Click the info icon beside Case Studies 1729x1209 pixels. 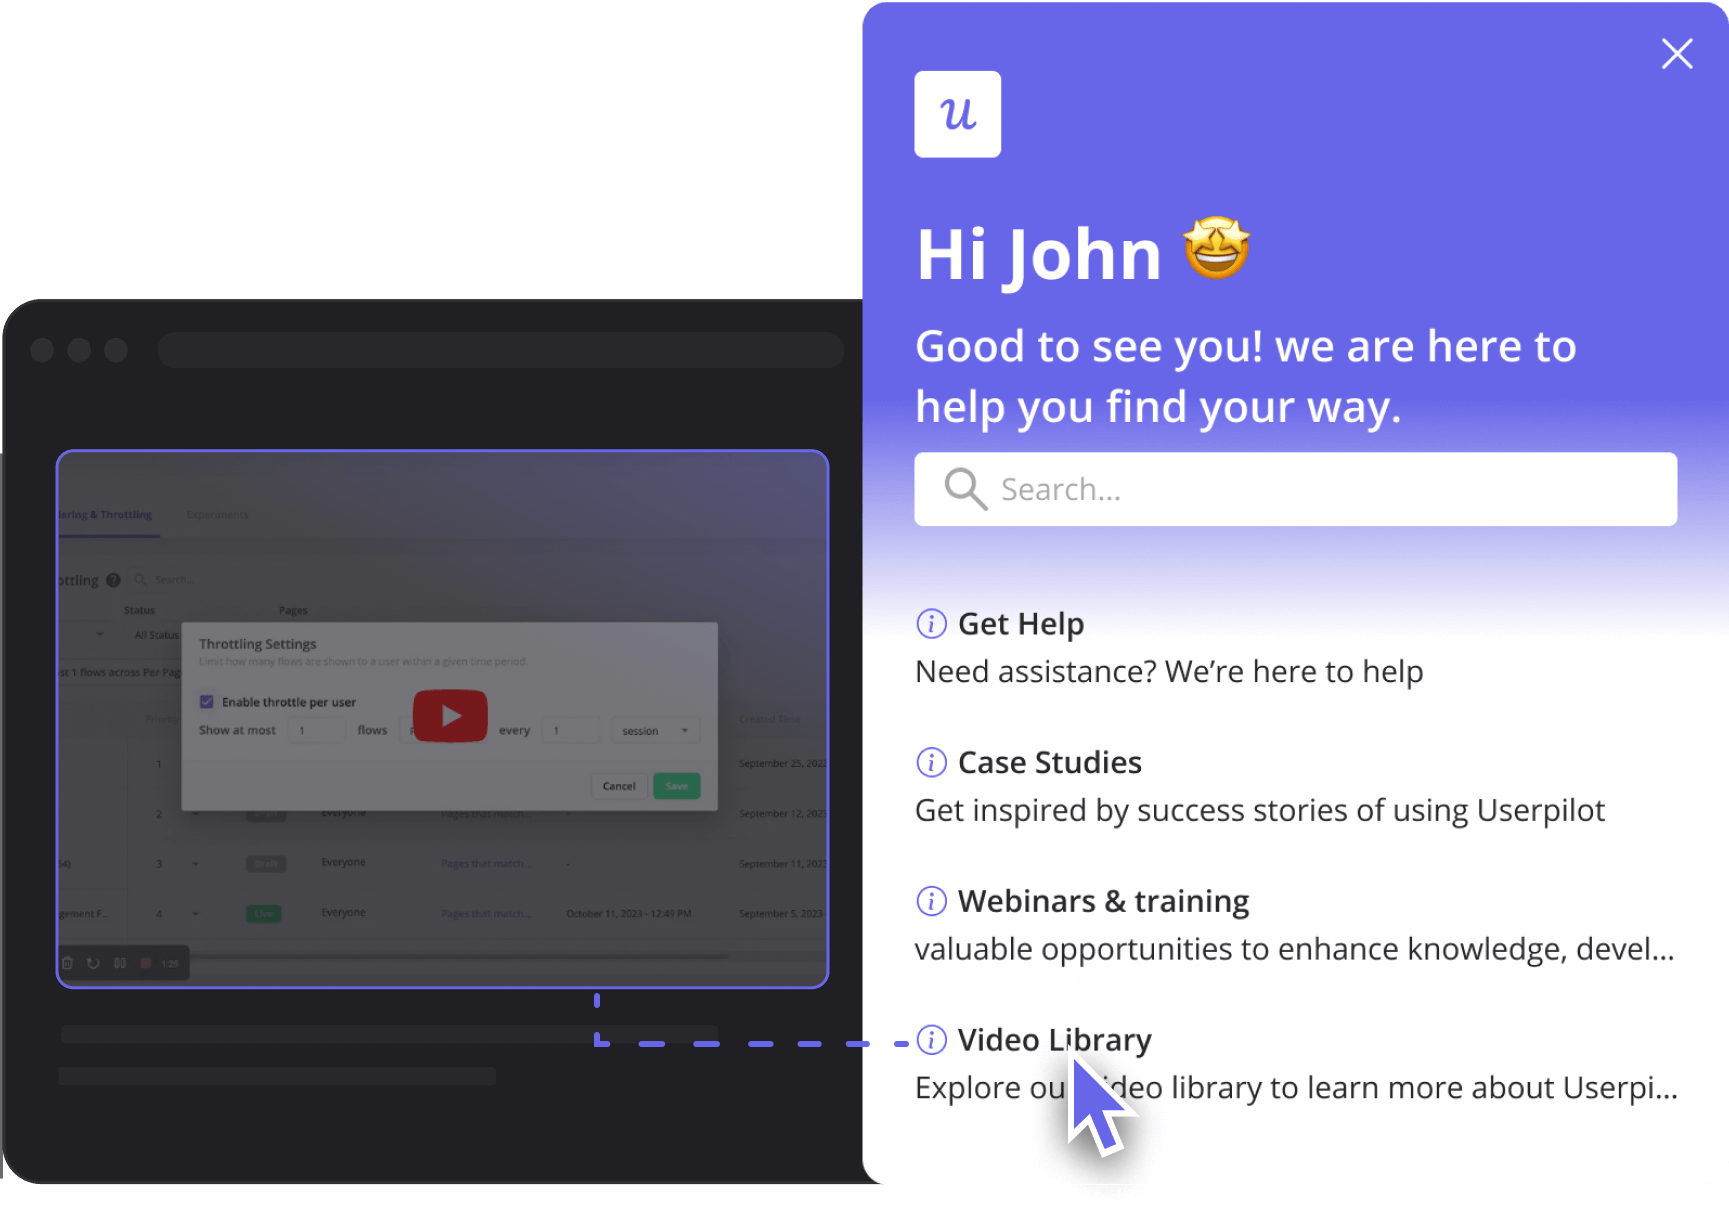(931, 763)
